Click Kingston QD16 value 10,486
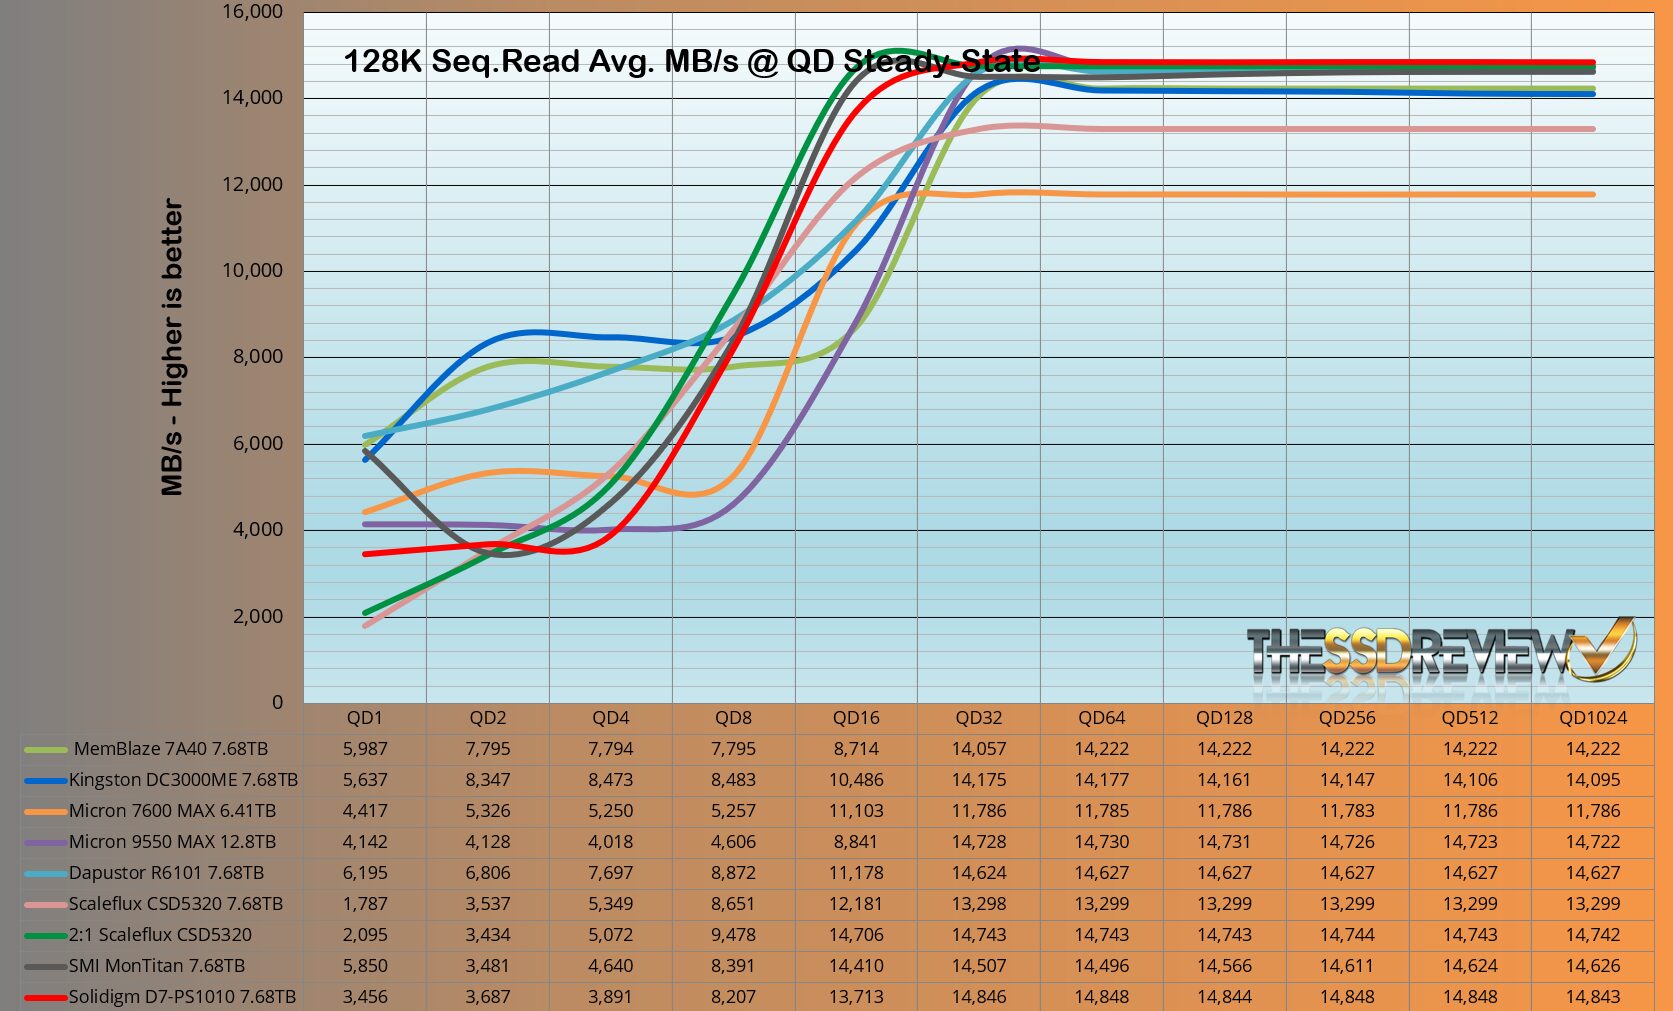1673x1011 pixels. pos(856,780)
